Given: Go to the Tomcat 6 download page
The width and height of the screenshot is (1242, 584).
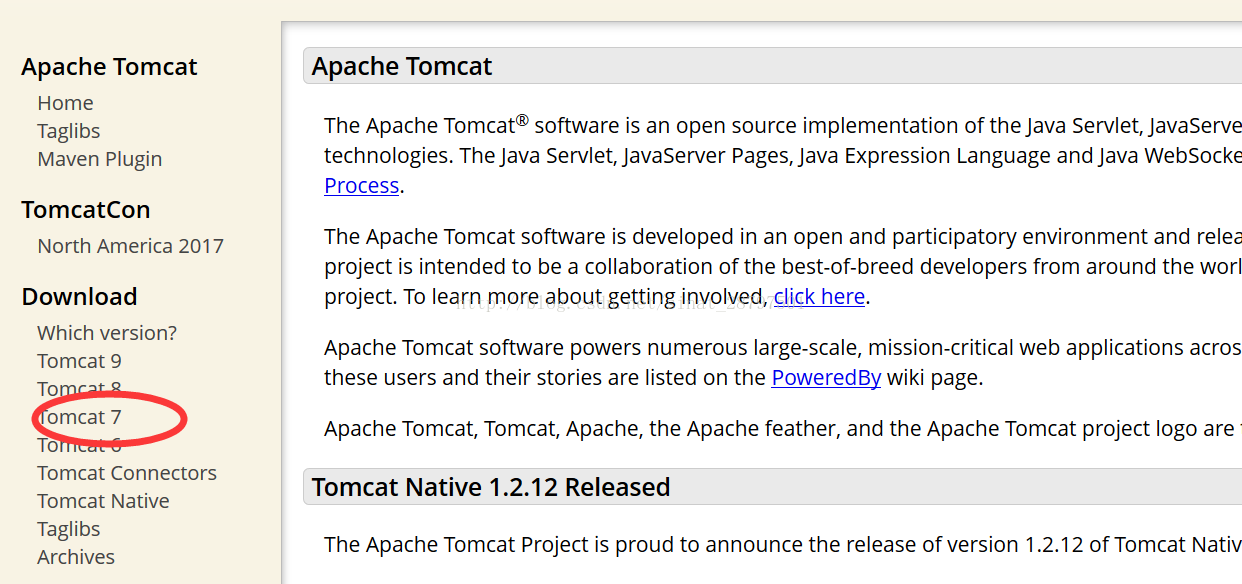Looking at the screenshot, I should pos(79,445).
